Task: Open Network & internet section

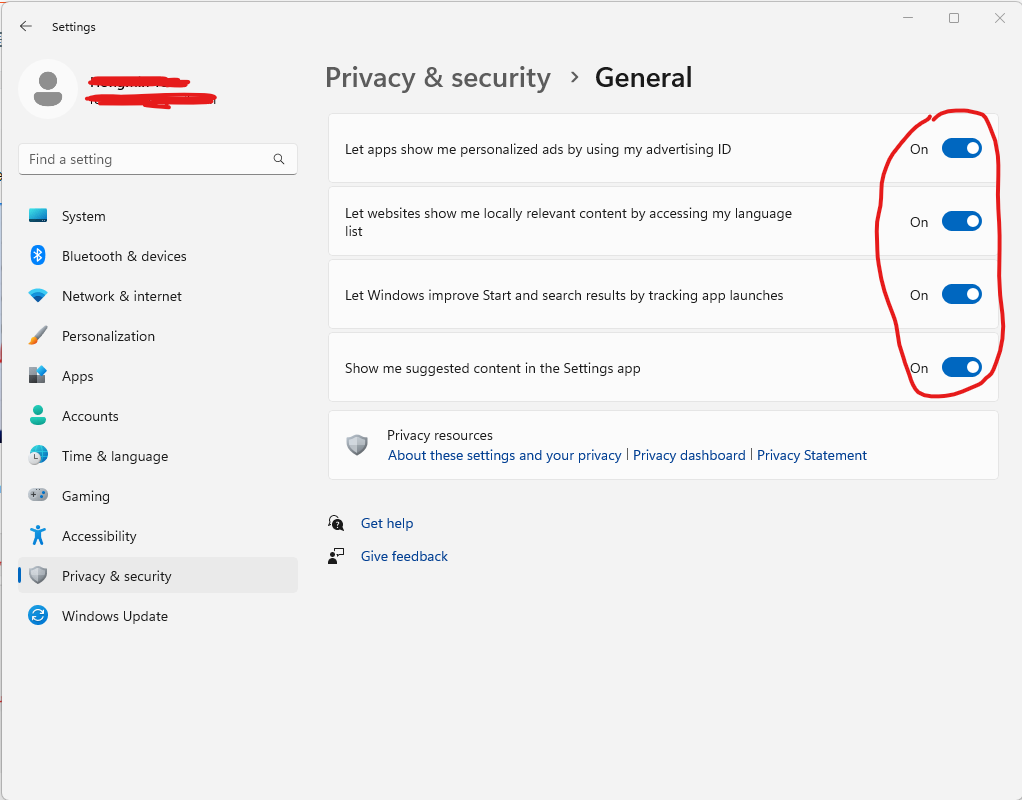Action: (158, 295)
